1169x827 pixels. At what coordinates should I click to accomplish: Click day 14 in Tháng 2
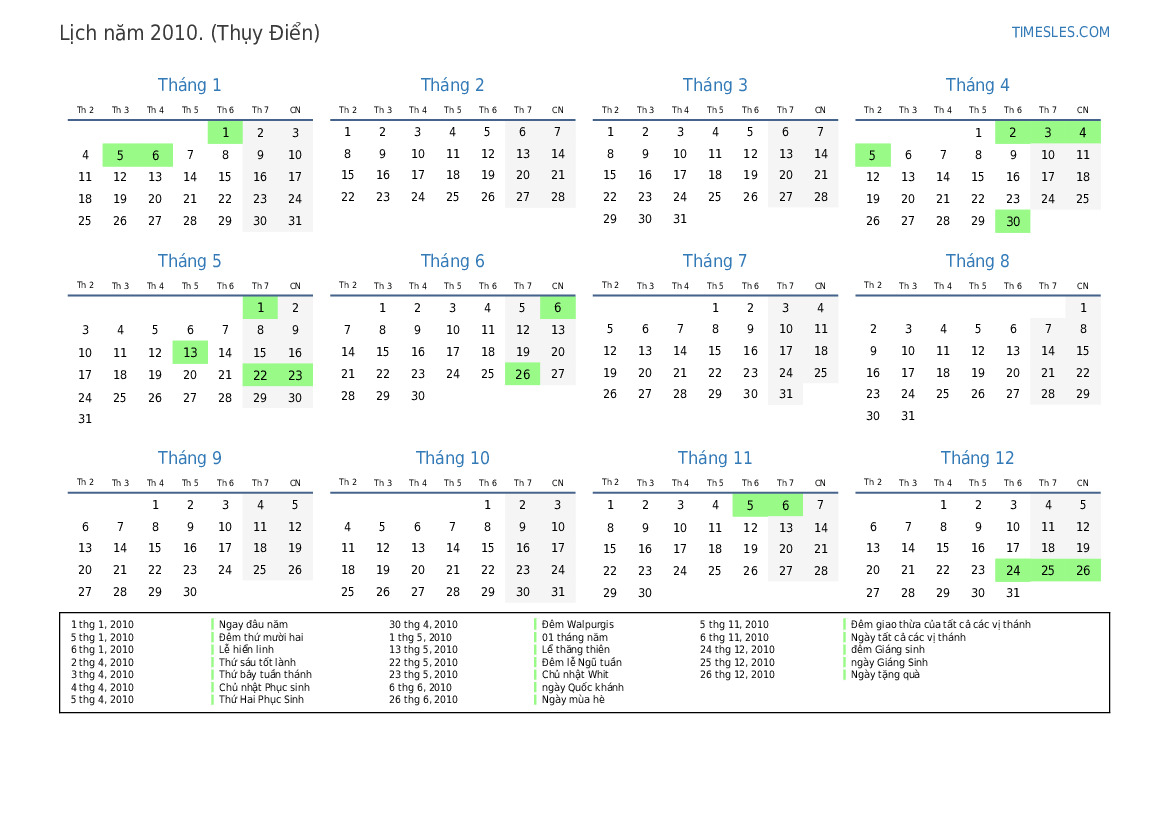(557, 154)
